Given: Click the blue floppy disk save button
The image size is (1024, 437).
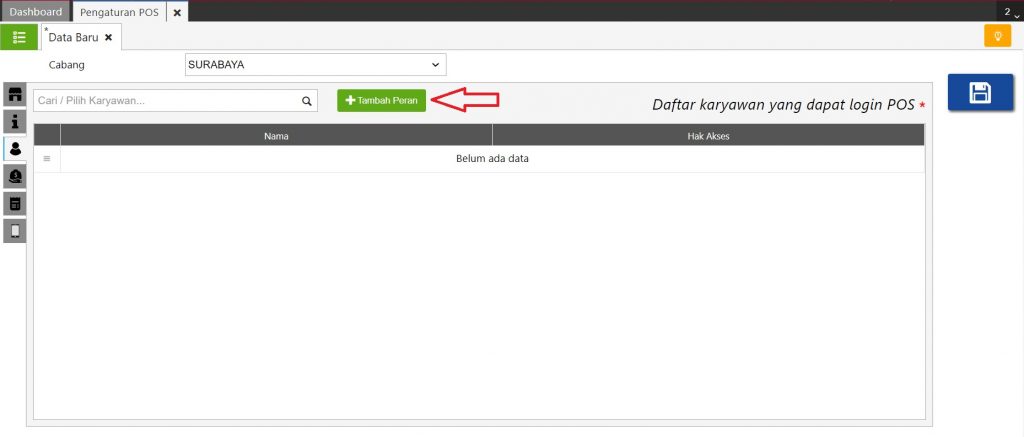Looking at the screenshot, I should pos(979,93).
